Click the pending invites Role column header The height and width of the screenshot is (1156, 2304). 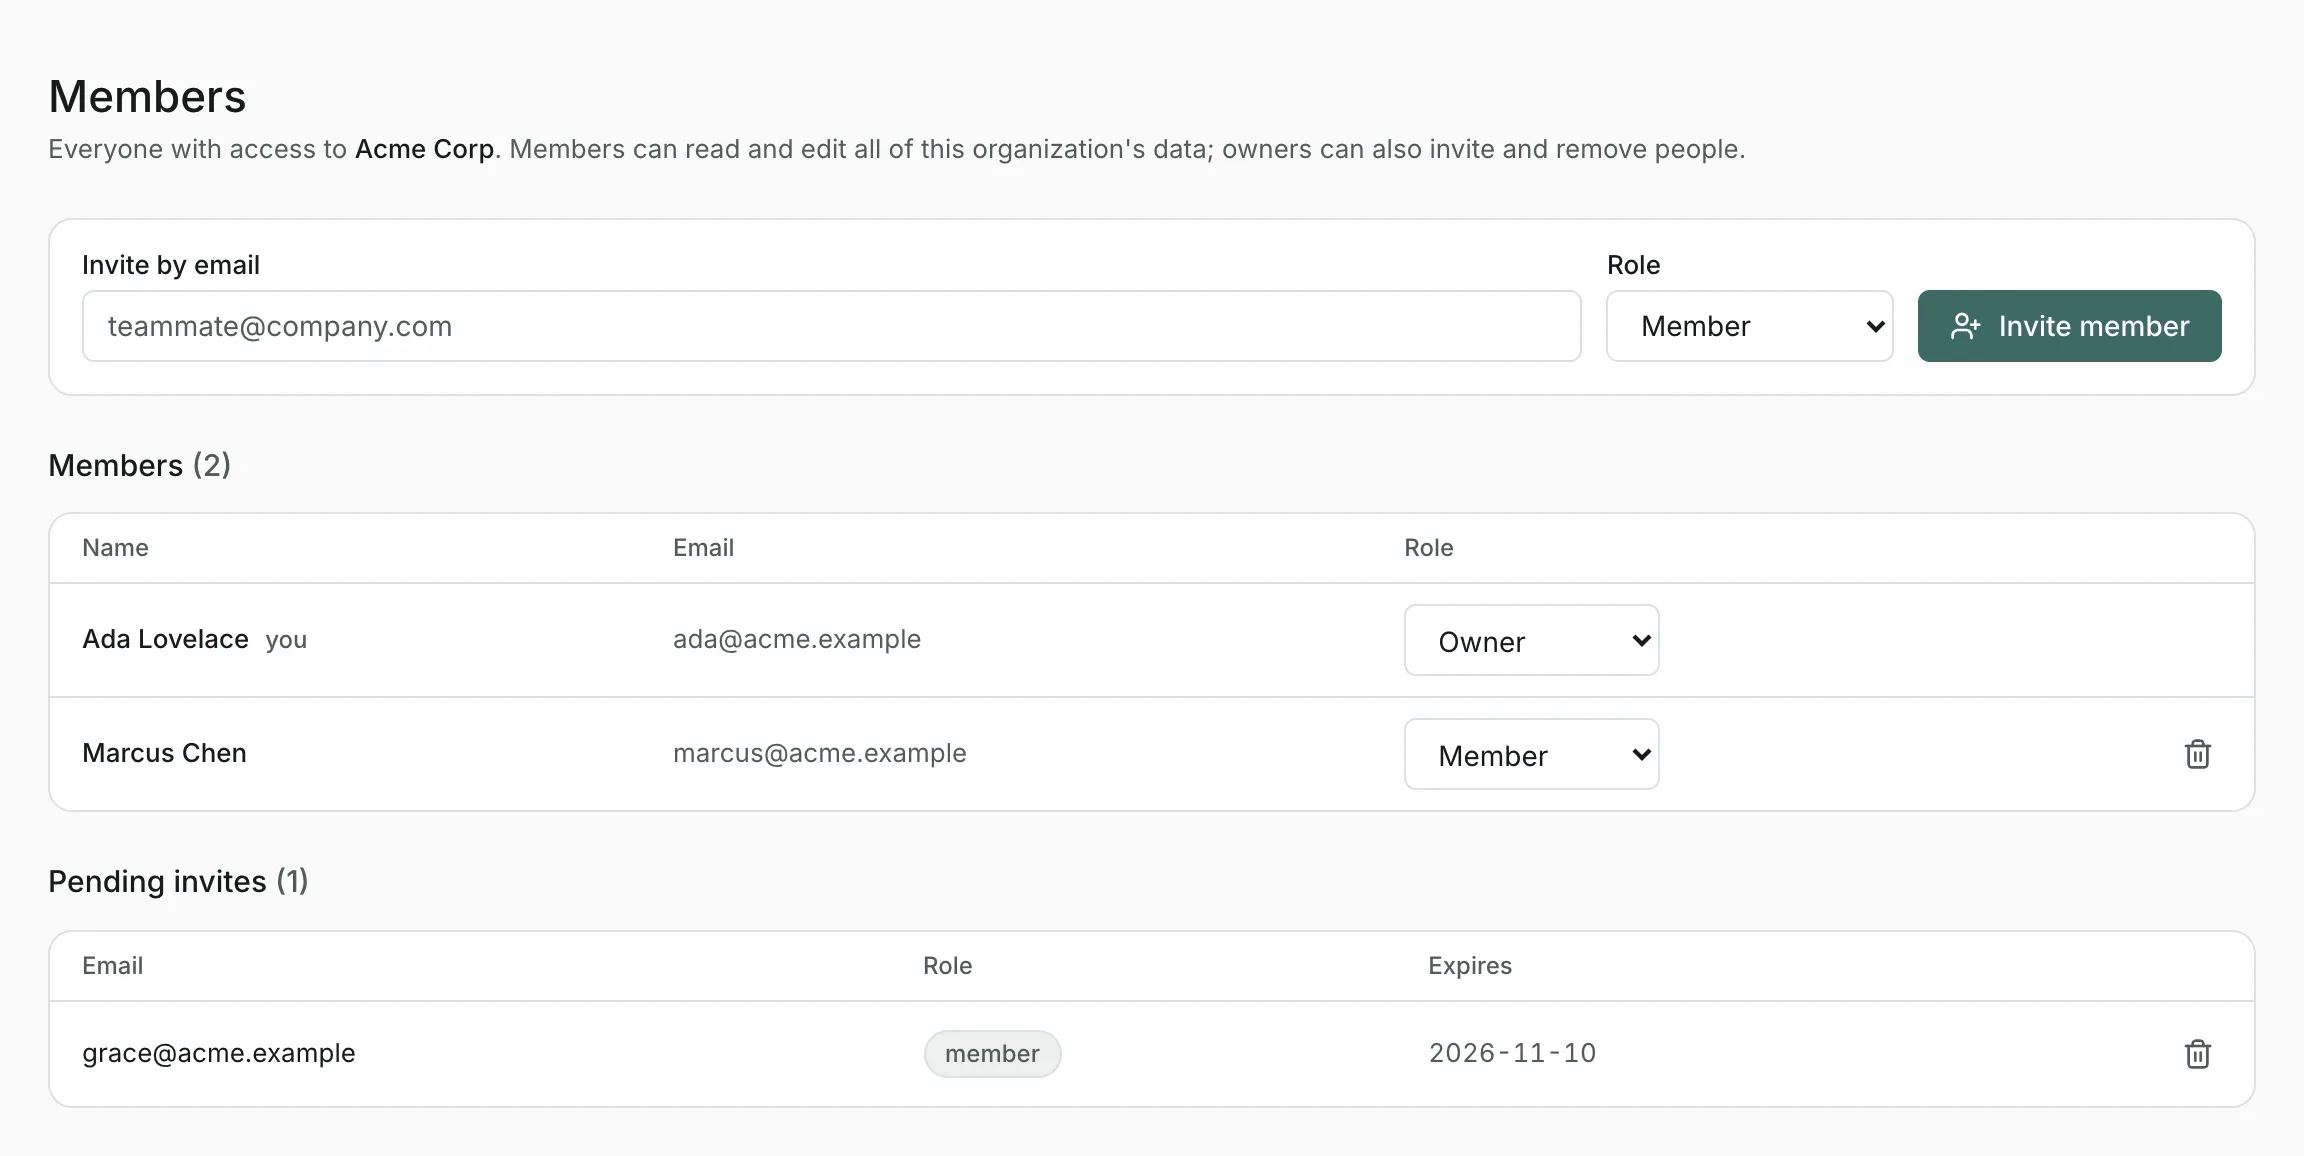[947, 966]
